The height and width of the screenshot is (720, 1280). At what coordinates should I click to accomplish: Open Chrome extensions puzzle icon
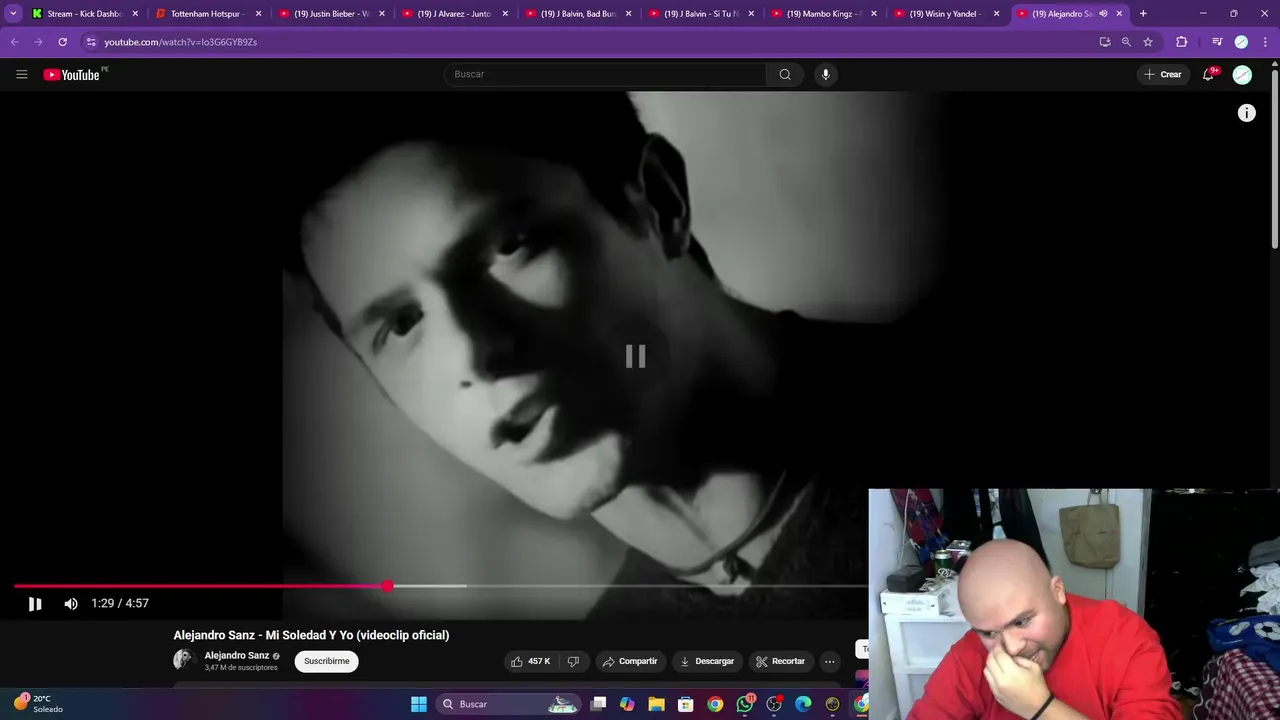(1182, 42)
